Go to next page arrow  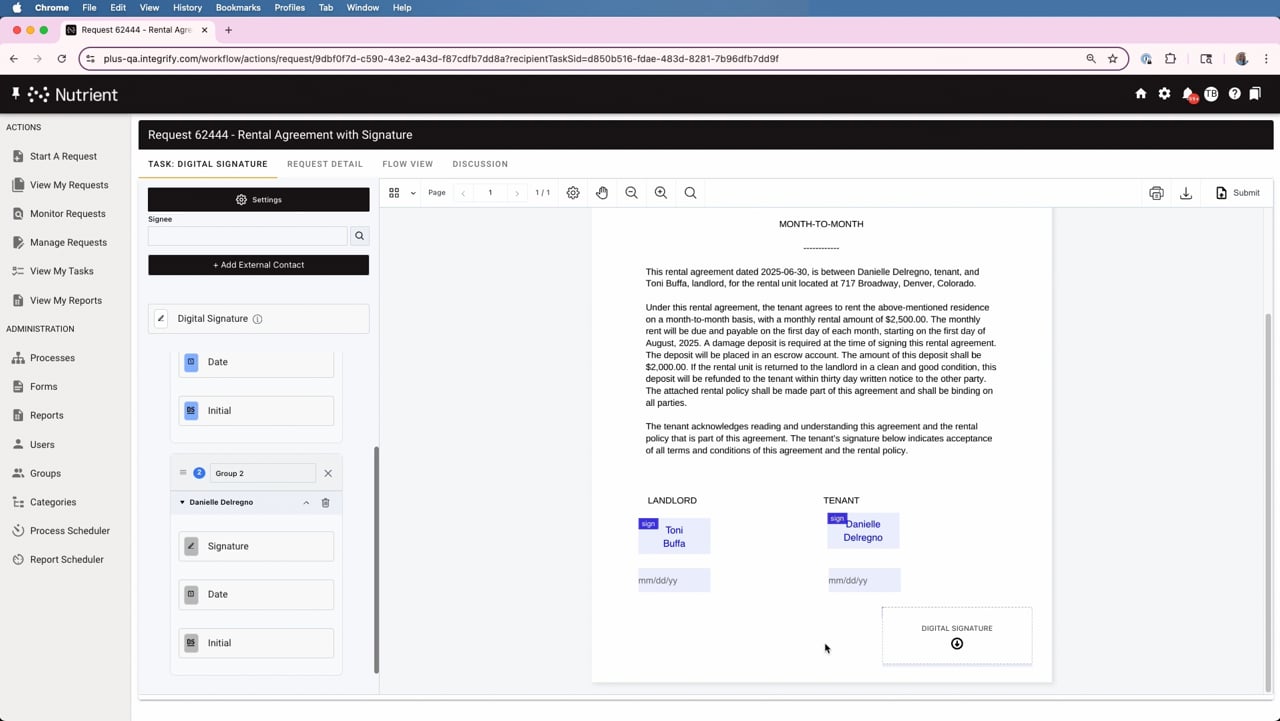pyautogui.click(x=516, y=193)
